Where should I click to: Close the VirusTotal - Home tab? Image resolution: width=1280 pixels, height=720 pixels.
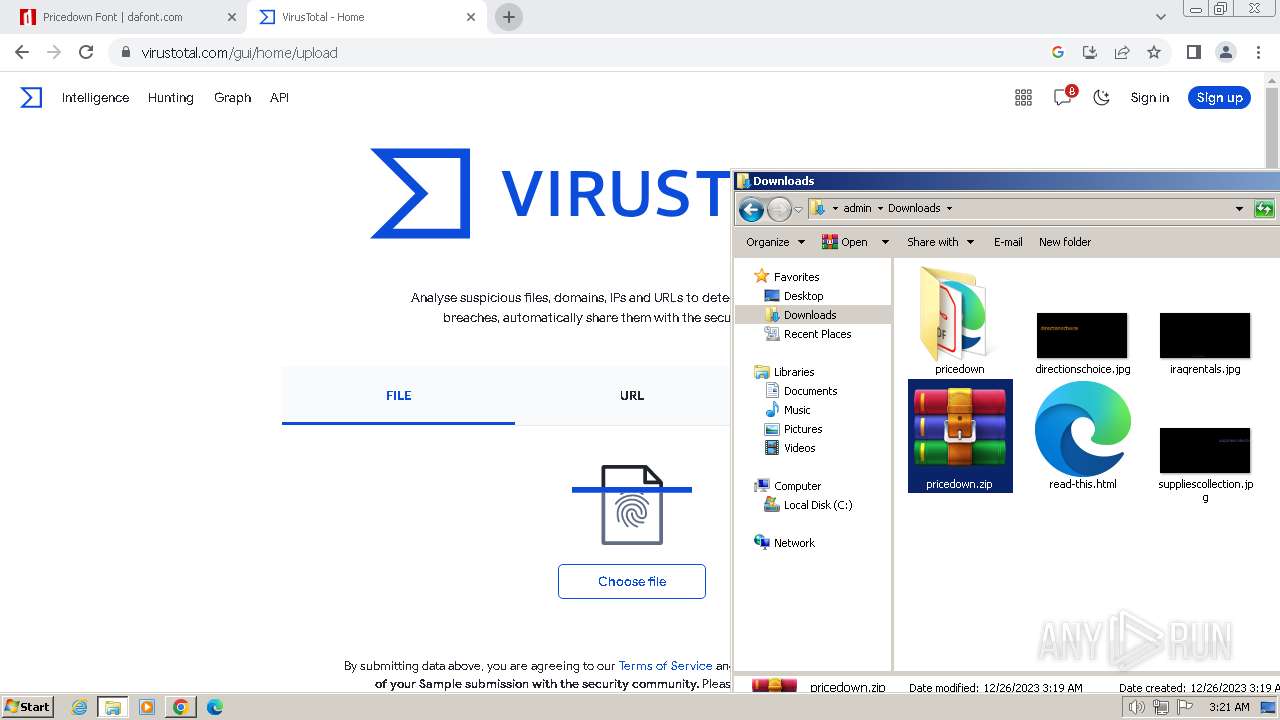(471, 17)
